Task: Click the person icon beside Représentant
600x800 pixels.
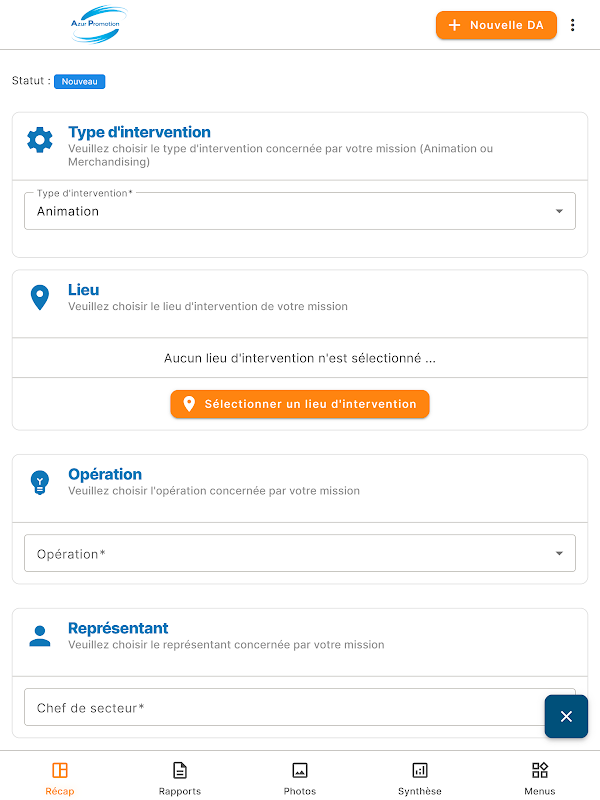Action: coord(40,636)
